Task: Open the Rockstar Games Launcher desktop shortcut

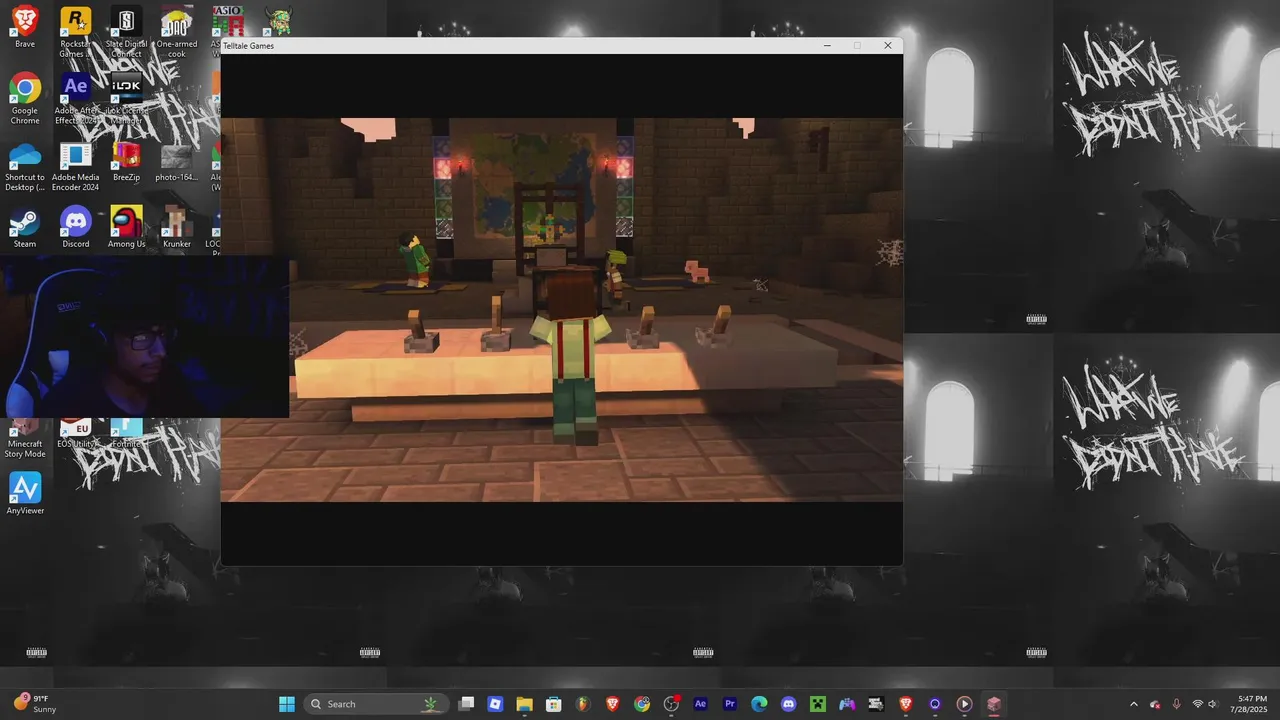Action: coord(75,32)
